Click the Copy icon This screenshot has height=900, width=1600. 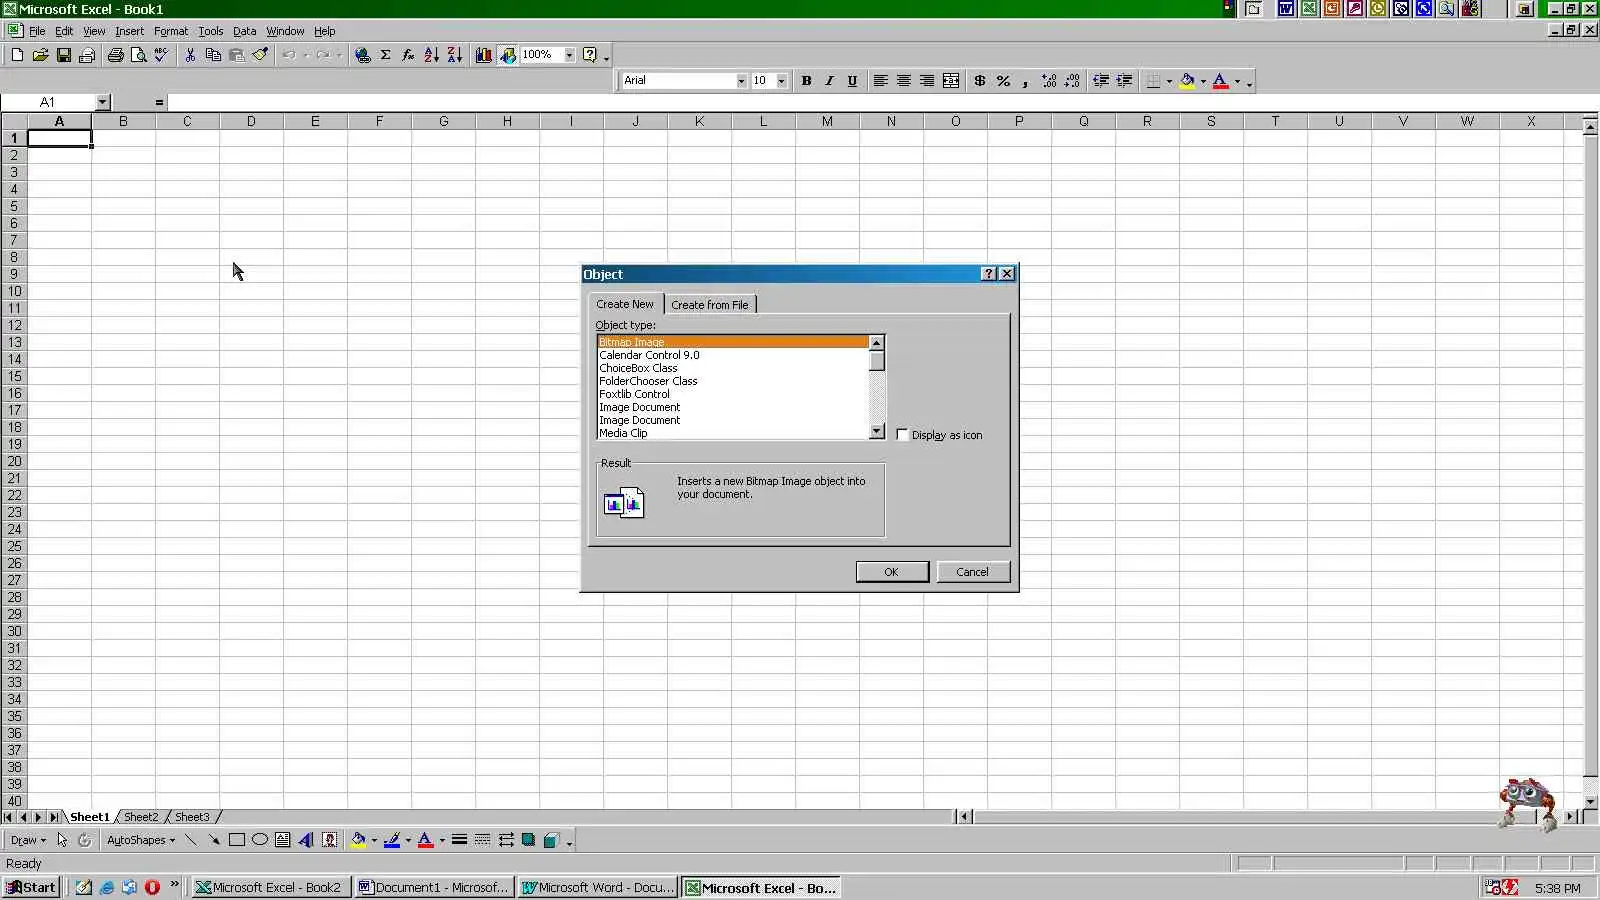tap(213, 55)
